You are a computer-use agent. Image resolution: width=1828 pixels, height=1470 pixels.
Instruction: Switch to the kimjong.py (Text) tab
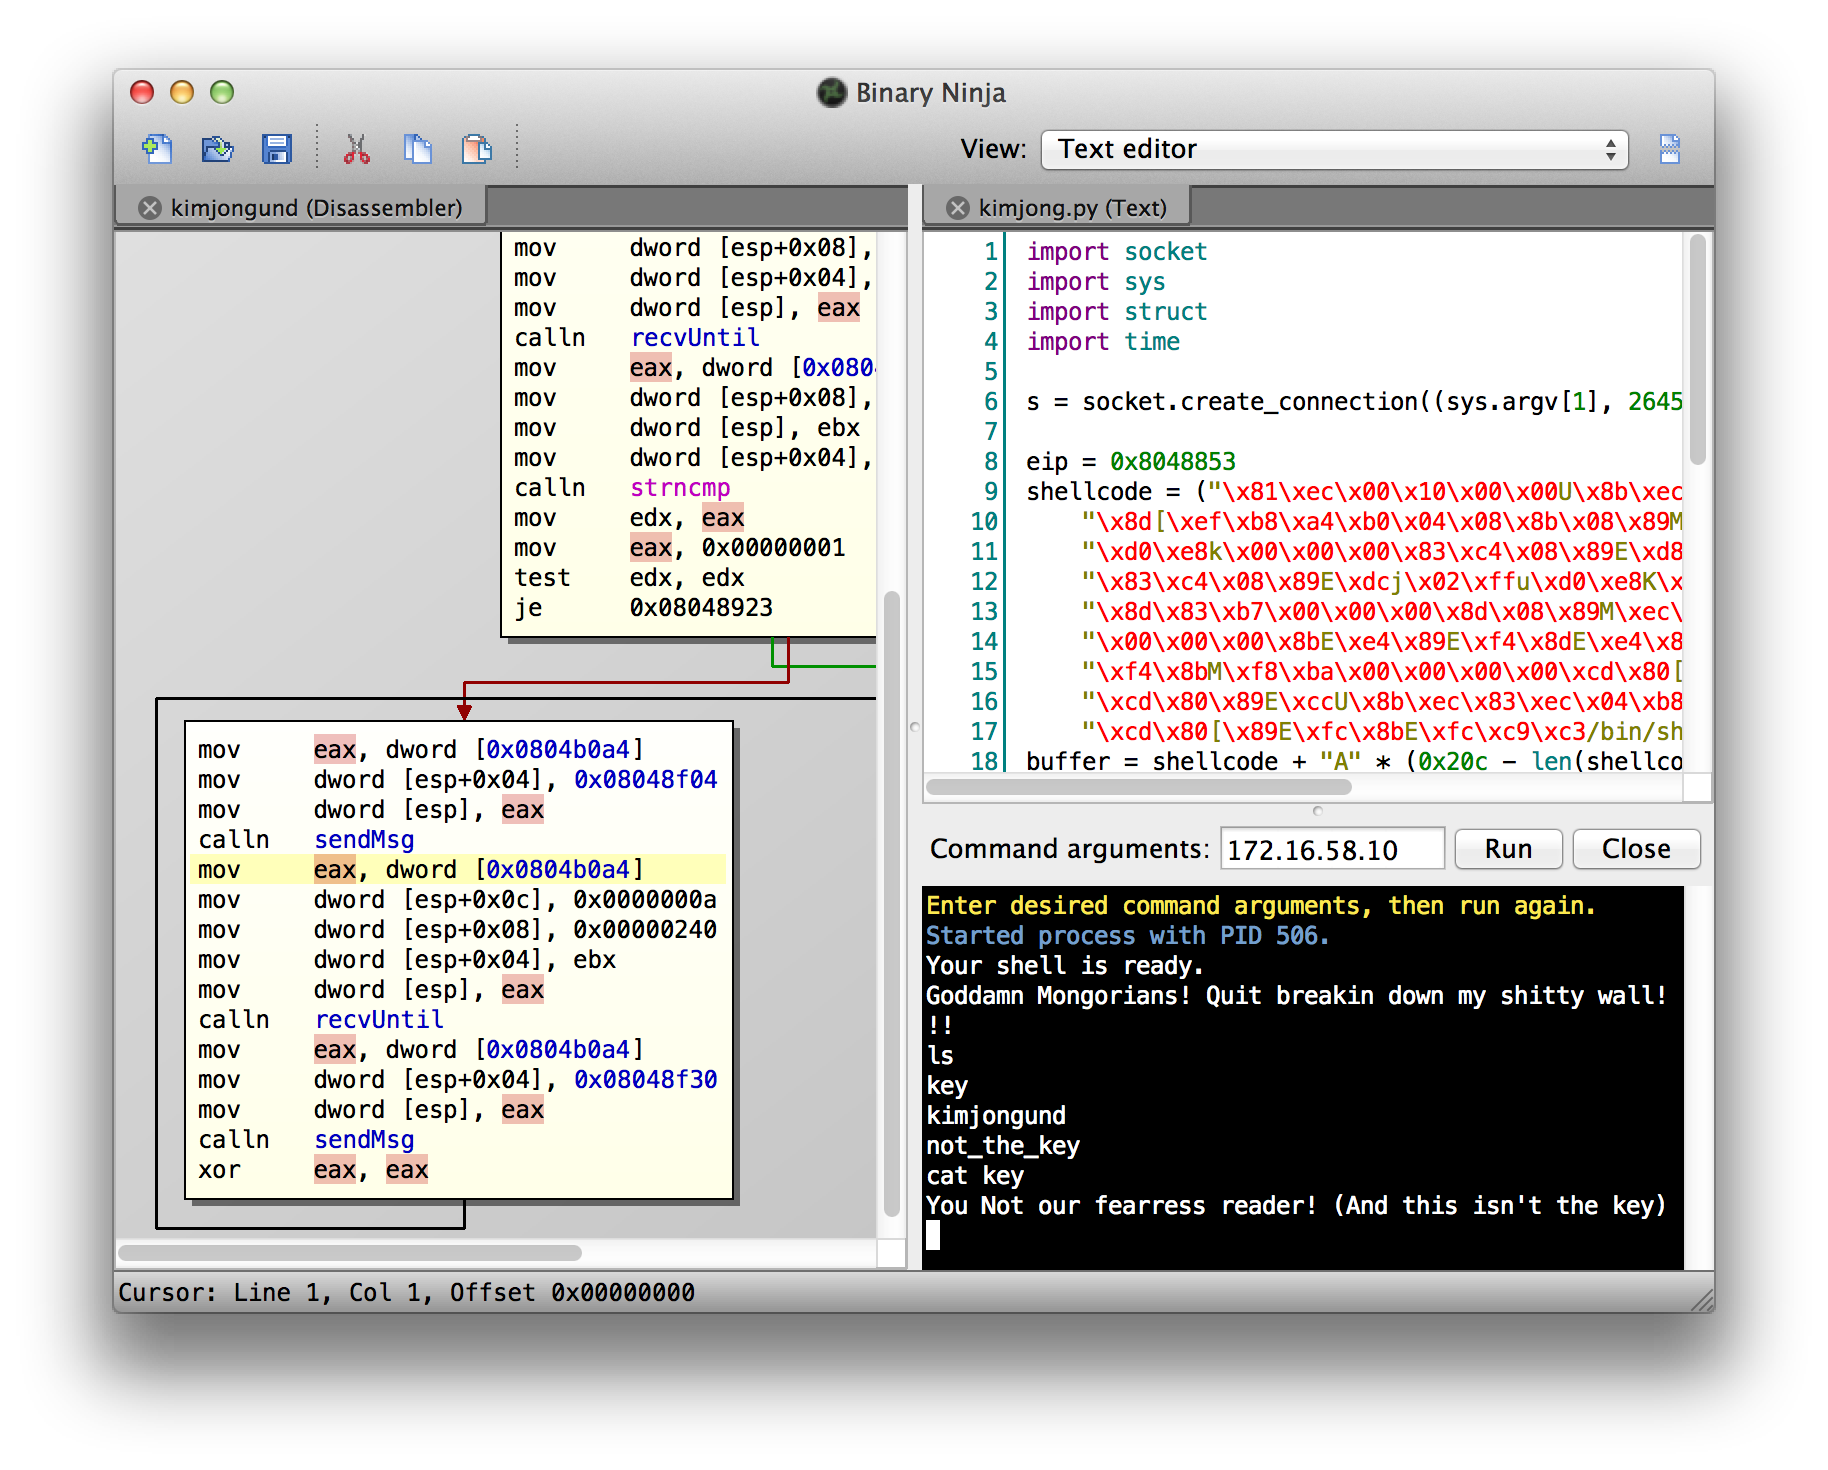tap(1057, 207)
